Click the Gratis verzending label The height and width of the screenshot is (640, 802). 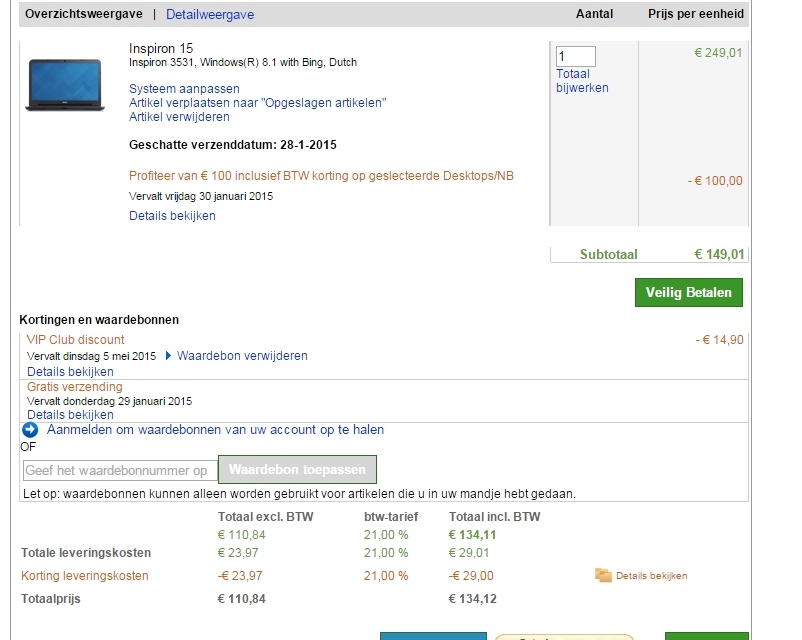pyautogui.click(x=75, y=387)
